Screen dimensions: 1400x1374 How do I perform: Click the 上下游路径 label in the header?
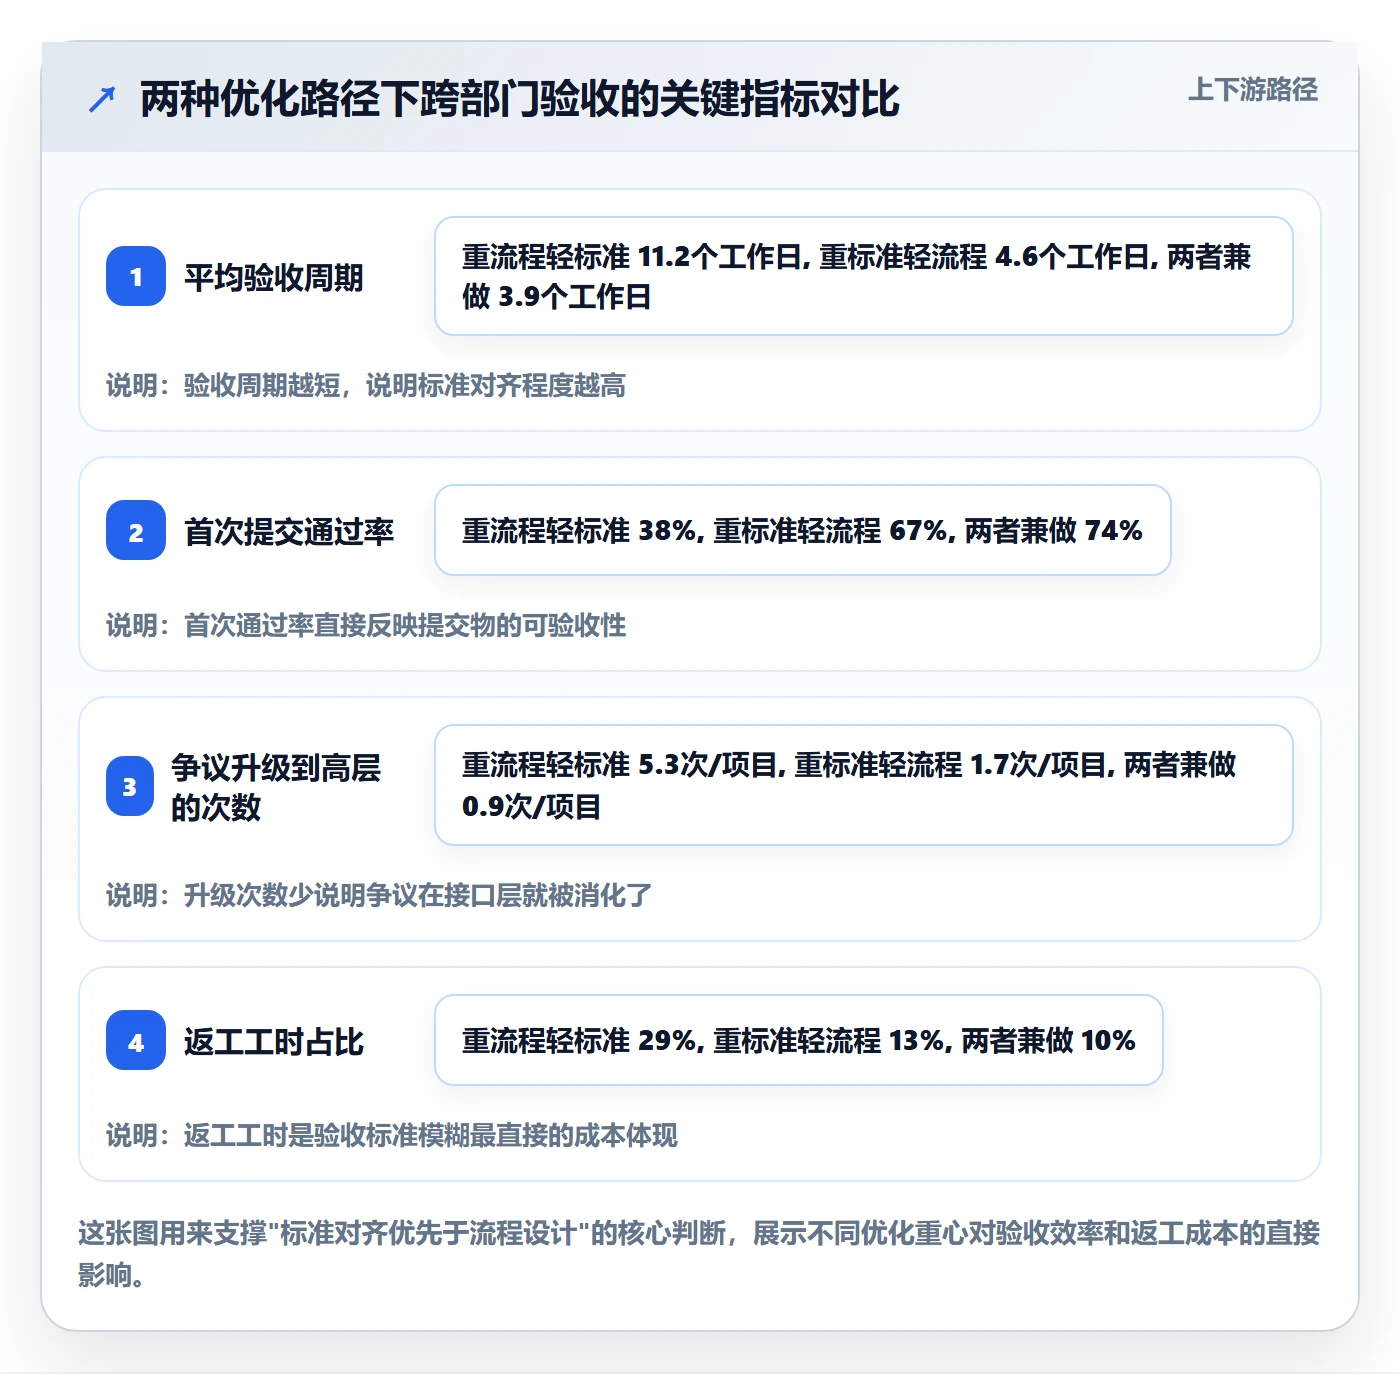point(1252,90)
